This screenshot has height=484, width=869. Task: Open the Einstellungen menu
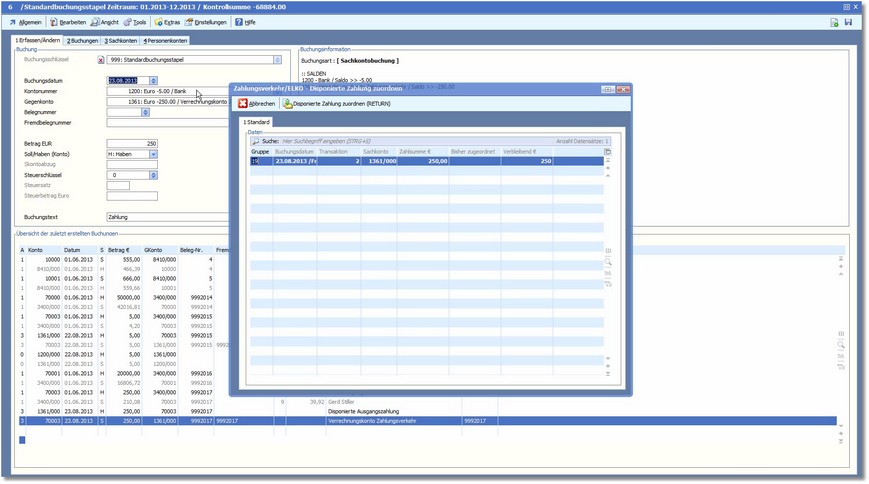click(x=206, y=22)
